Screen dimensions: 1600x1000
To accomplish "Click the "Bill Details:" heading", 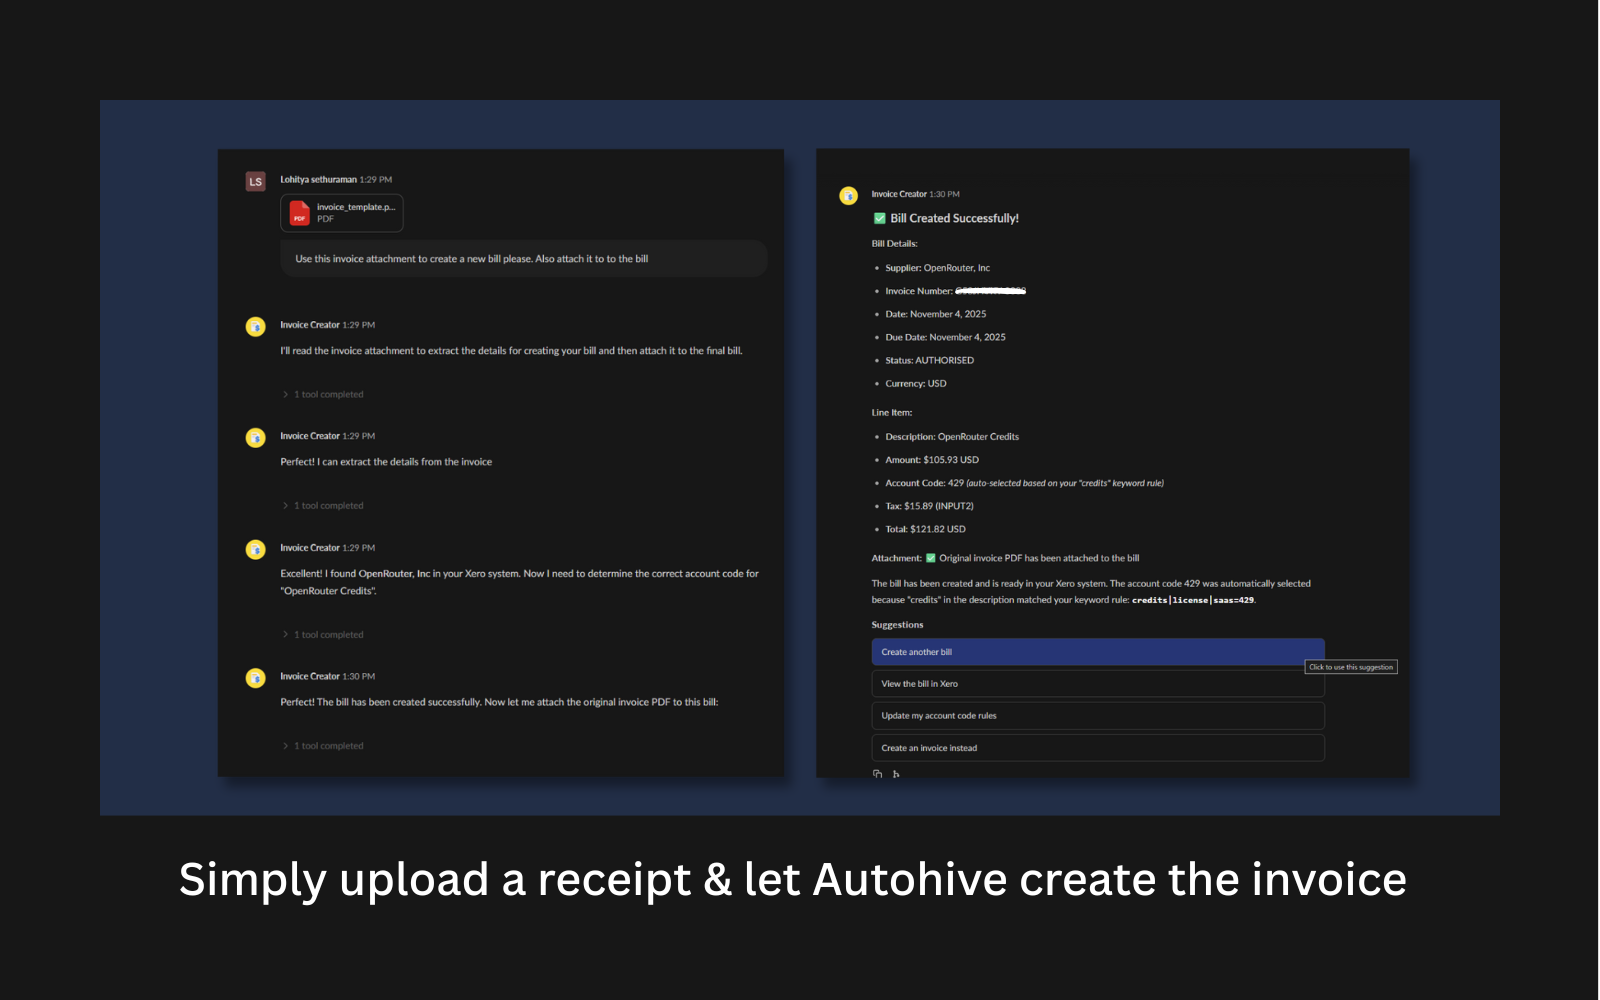I will pos(894,244).
